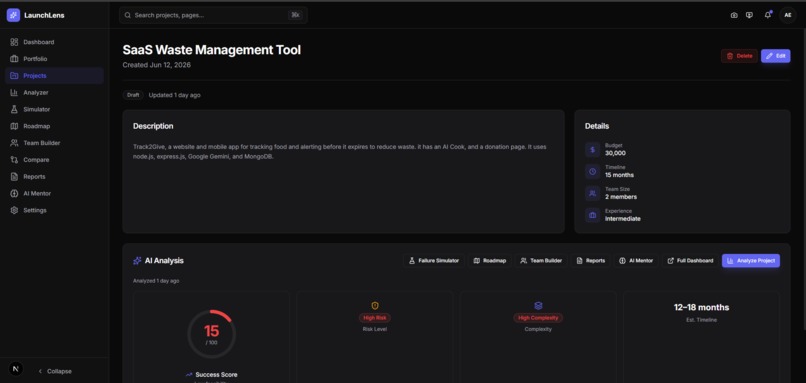The width and height of the screenshot is (806, 383).
Task: Click the Updated 1 day ago text
Action: tap(175, 95)
